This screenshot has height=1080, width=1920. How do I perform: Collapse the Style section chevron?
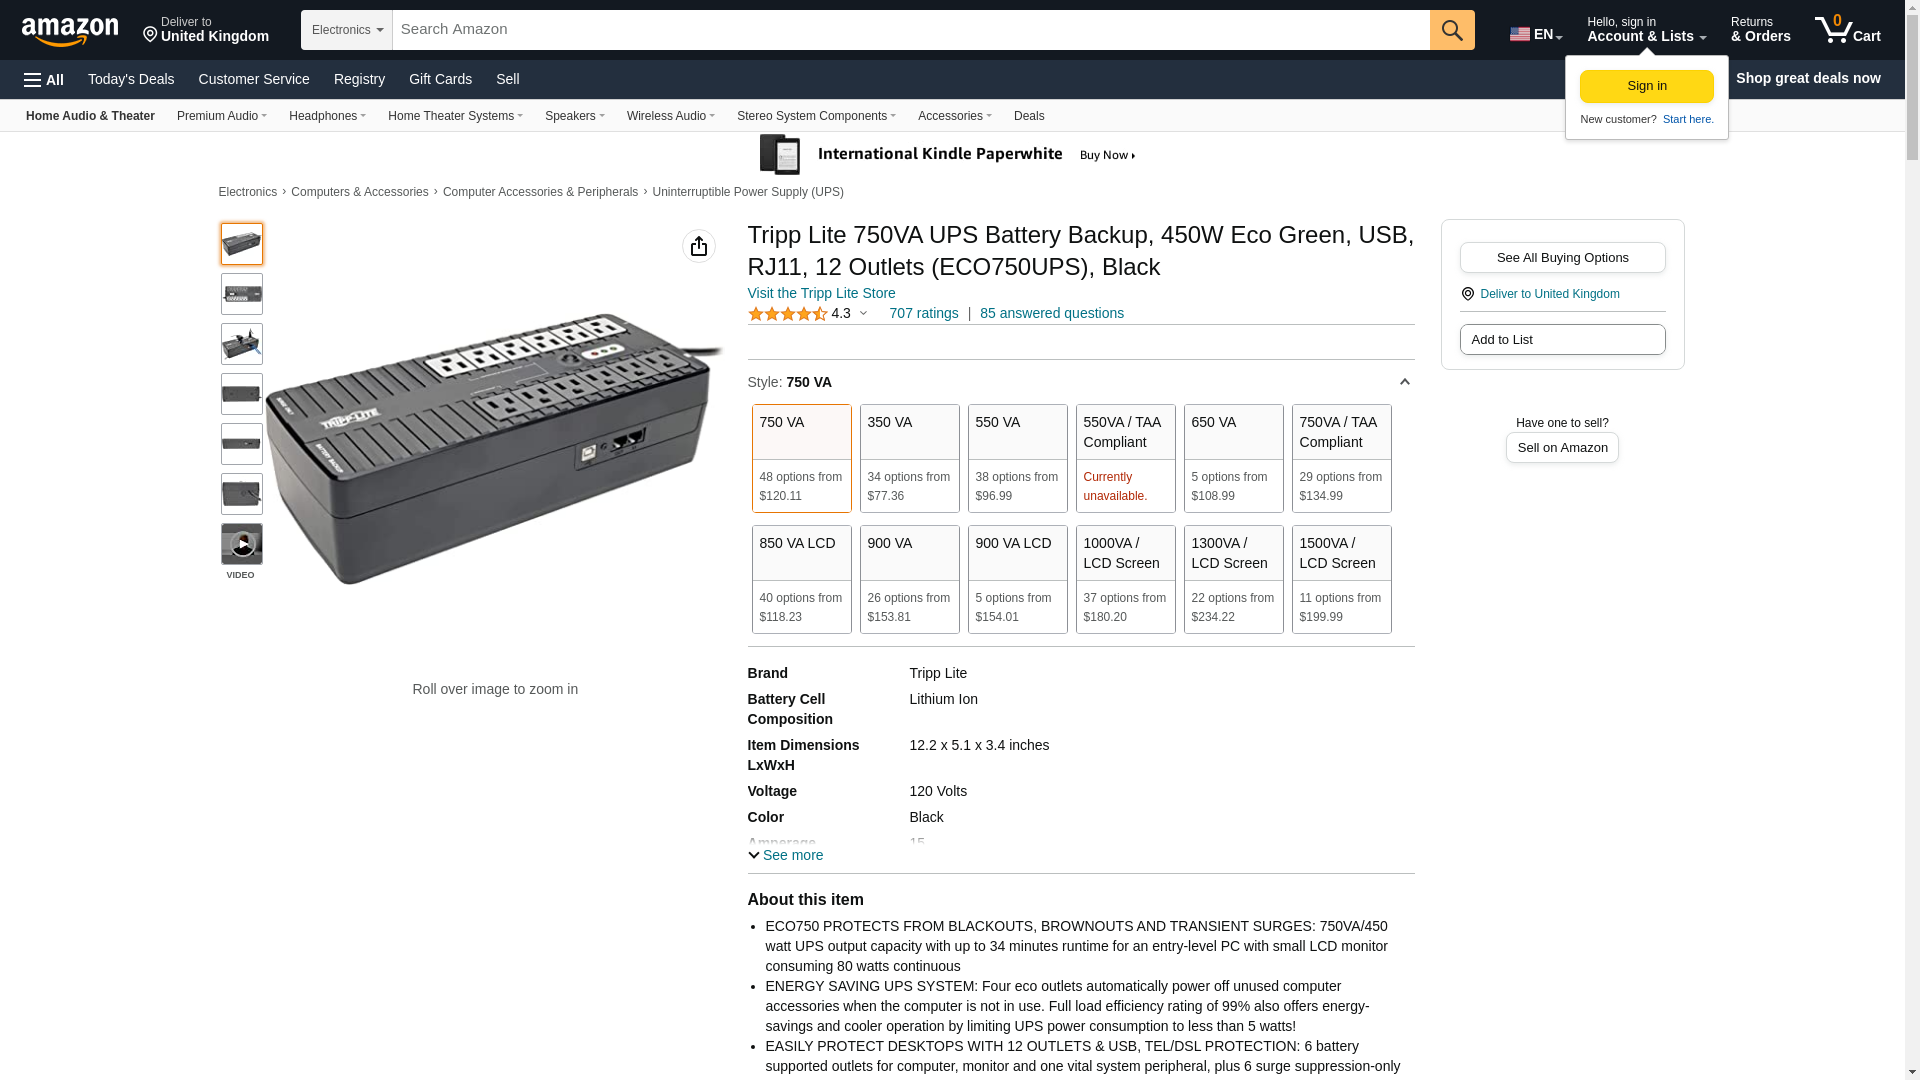pyautogui.click(x=1404, y=382)
